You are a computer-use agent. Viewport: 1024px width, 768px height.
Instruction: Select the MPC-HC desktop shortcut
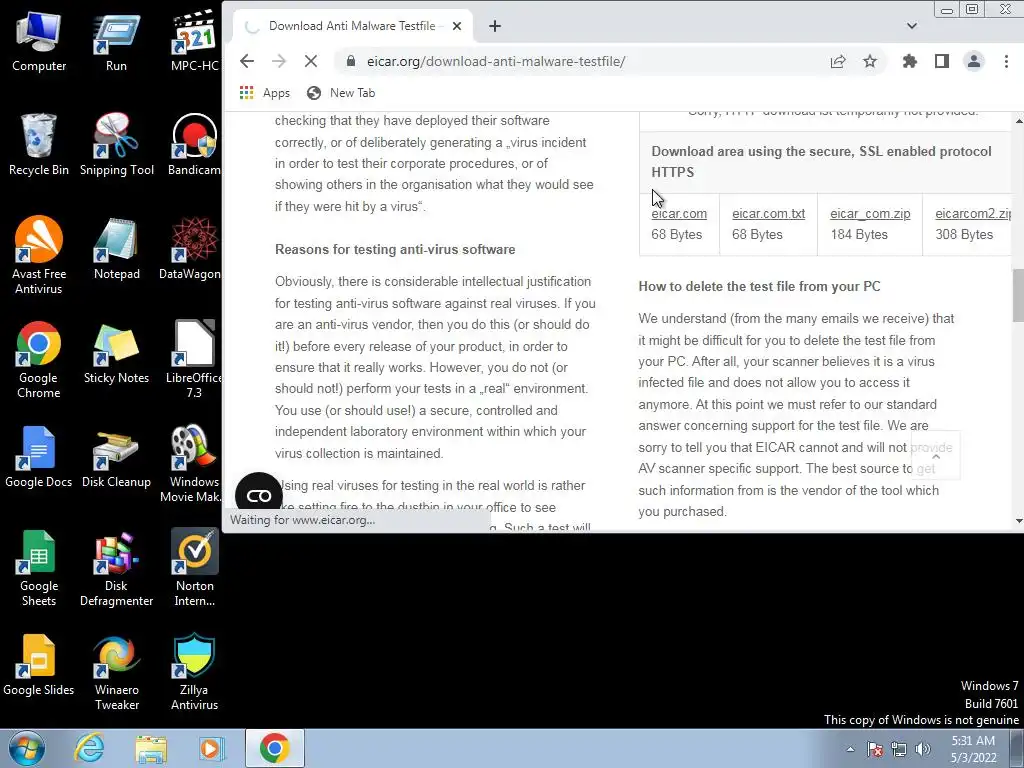pos(194,42)
